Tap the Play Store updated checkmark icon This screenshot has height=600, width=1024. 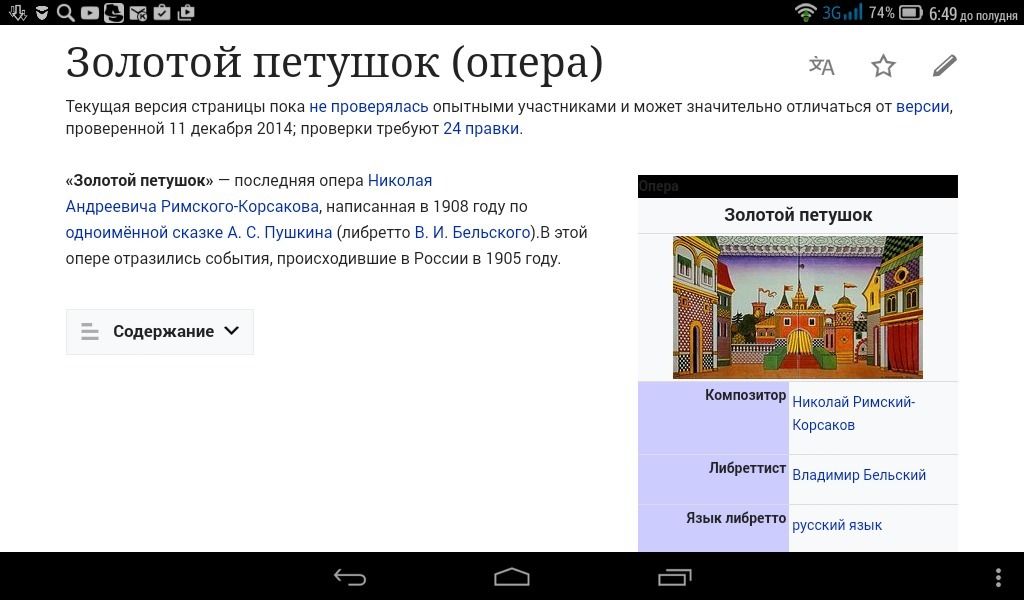coord(162,12)
